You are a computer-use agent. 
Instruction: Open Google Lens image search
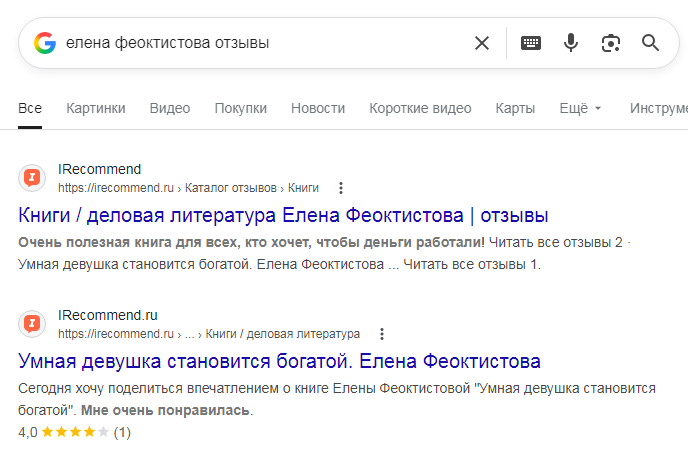(x=611, y=43)
